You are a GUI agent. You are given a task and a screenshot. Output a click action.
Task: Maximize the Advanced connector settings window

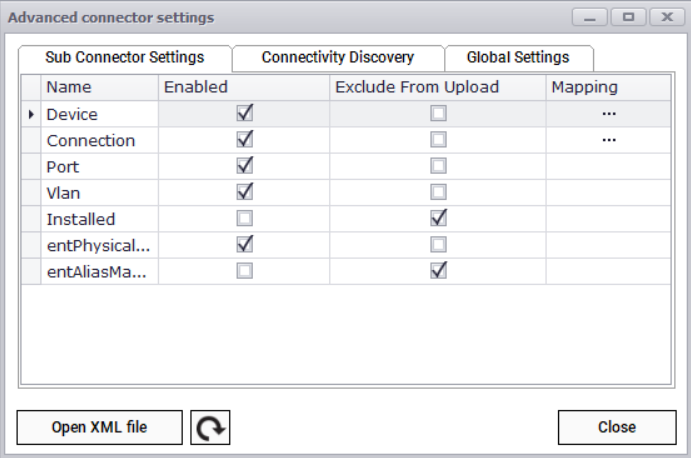click(627, 18)
